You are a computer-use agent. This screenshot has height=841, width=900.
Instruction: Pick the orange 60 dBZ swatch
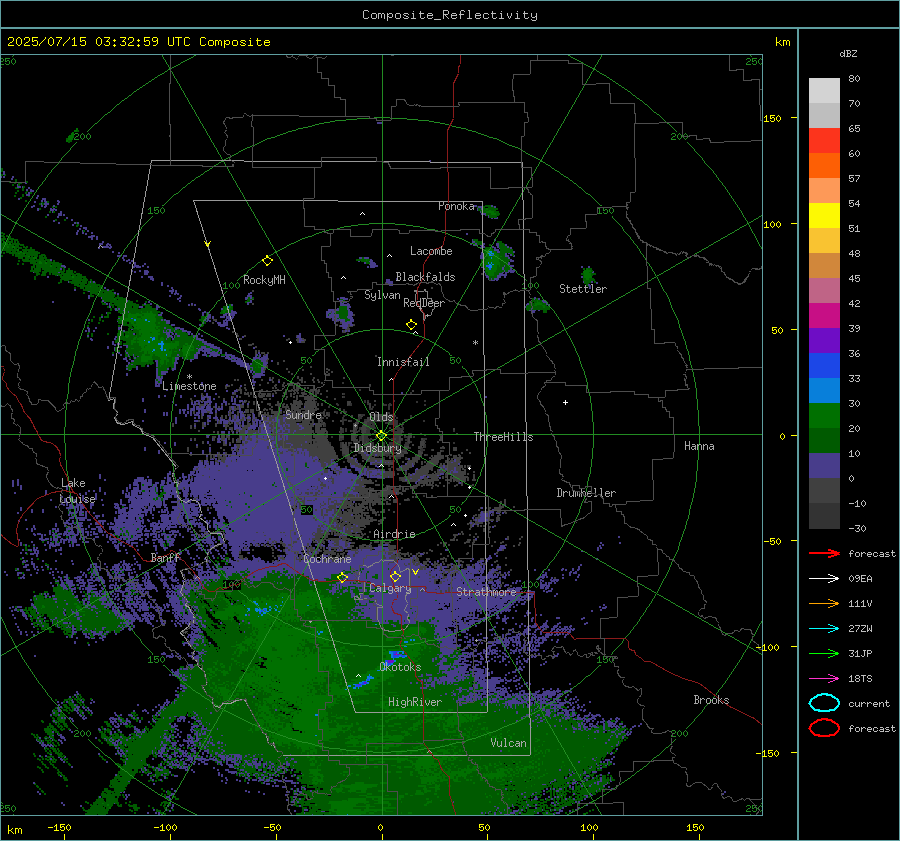(x=824, y=165)
